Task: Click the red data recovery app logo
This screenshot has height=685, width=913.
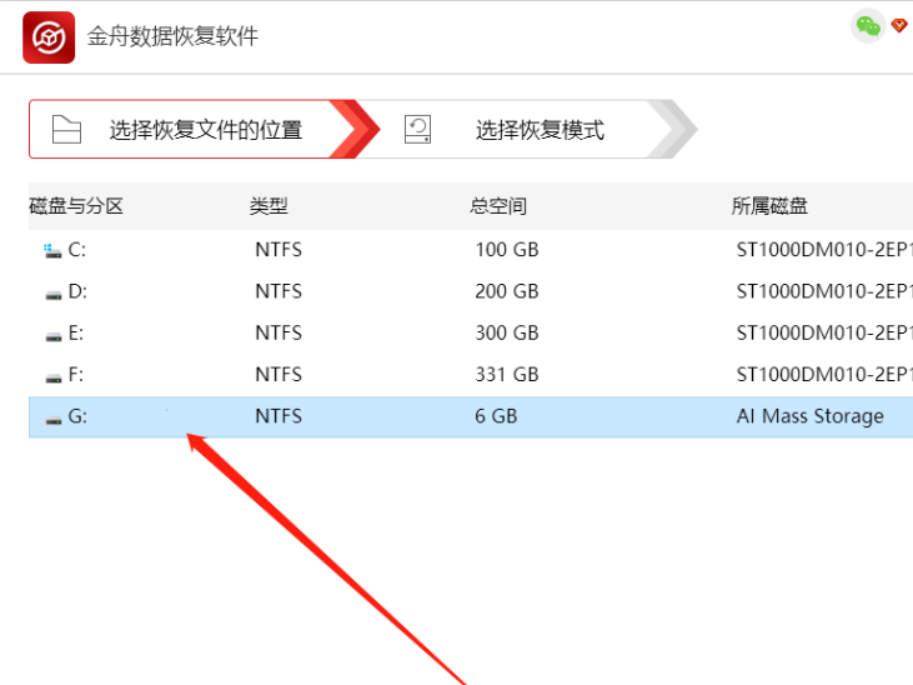Action: click(49, 37)
